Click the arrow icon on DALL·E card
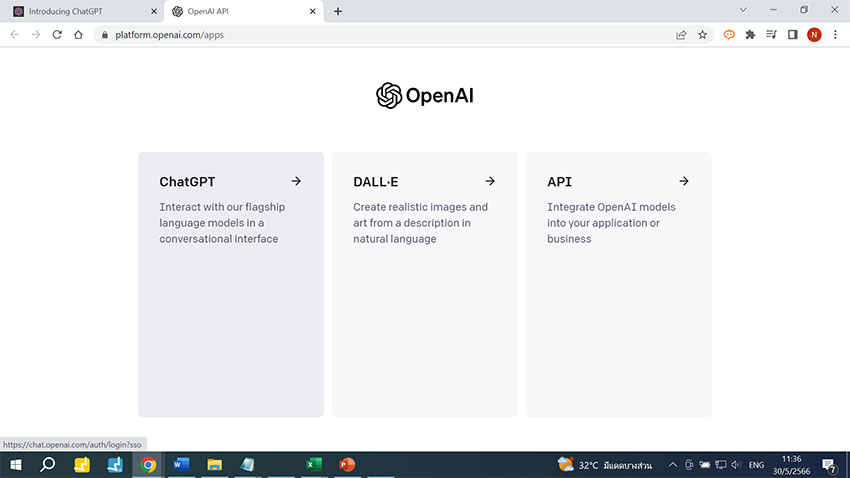The image size is (850, 478). (490, 181)
